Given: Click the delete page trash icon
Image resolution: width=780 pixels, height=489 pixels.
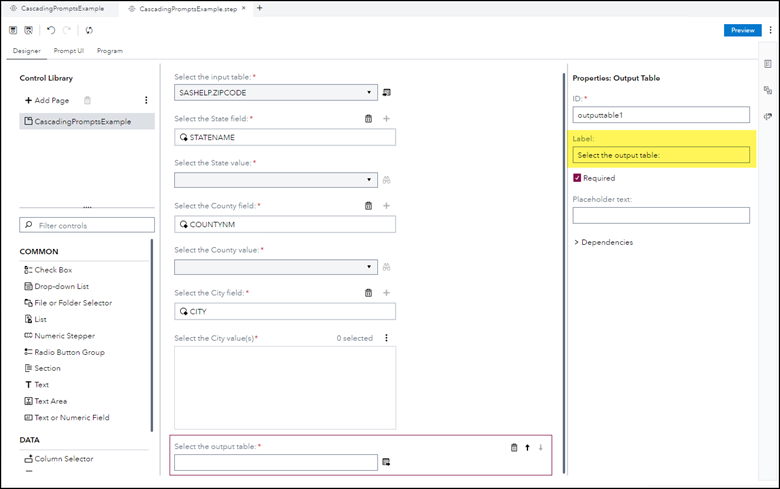Looking at the screenshot, I should coord(88,100).
